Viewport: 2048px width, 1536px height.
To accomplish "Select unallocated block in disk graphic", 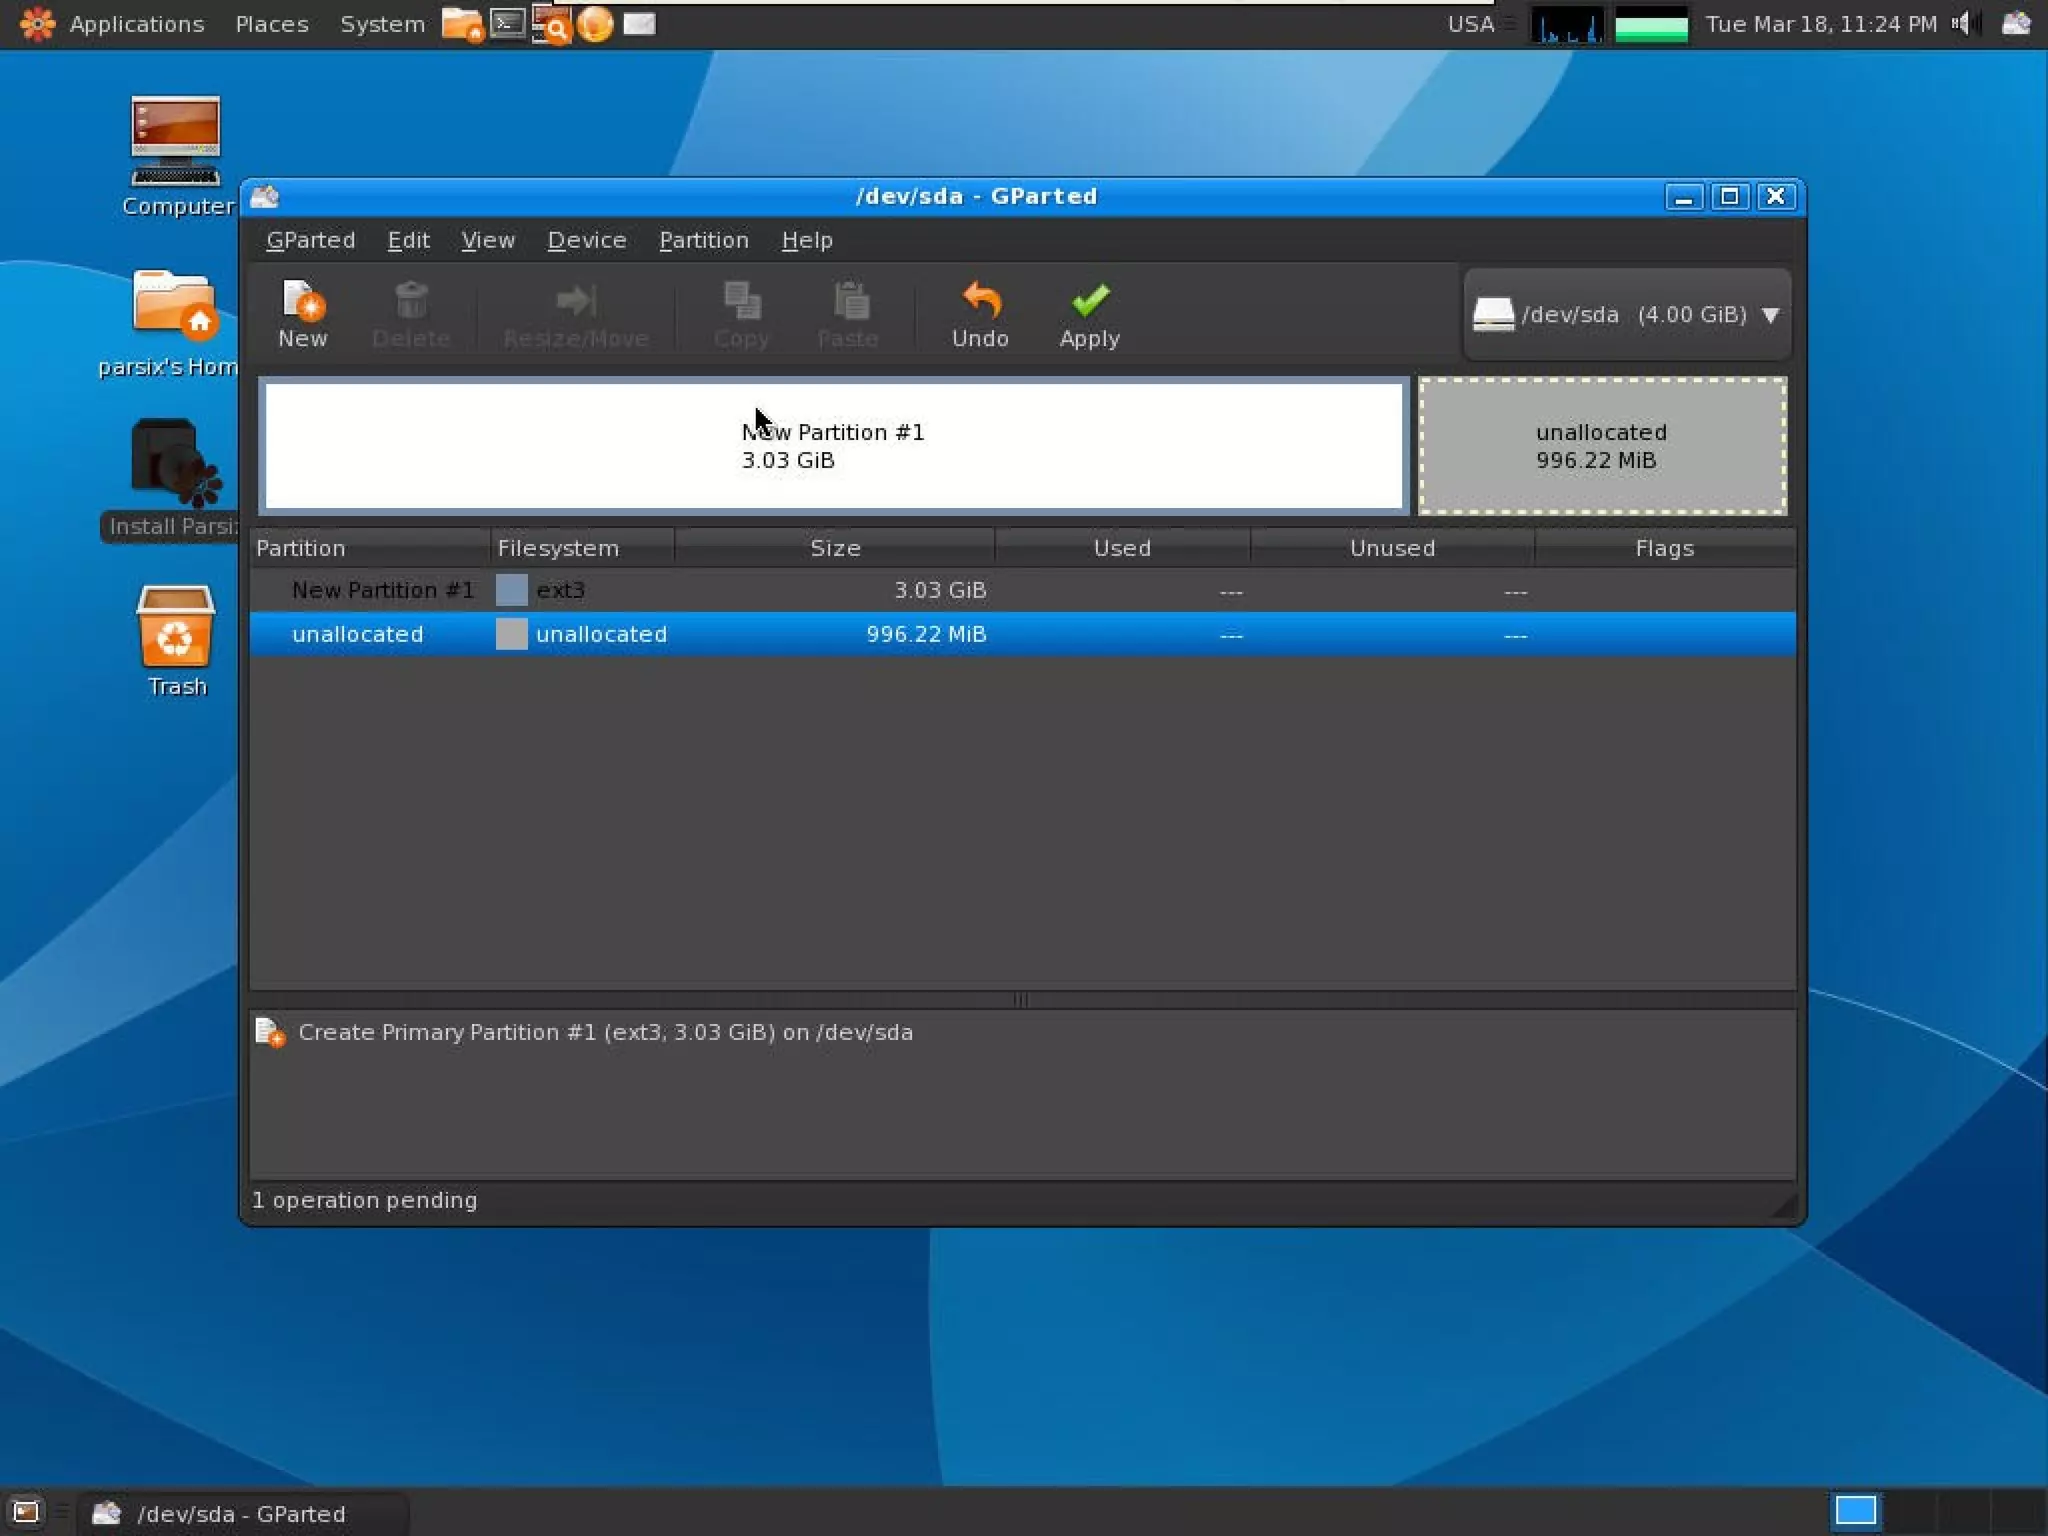I will click(1601, 446).
